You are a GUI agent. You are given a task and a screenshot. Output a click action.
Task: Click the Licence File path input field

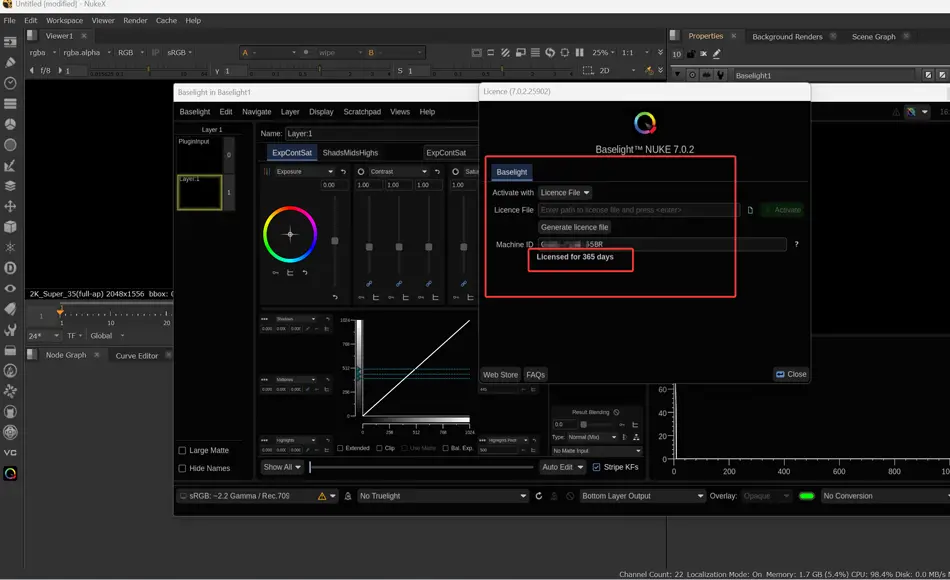click(639, 210)
